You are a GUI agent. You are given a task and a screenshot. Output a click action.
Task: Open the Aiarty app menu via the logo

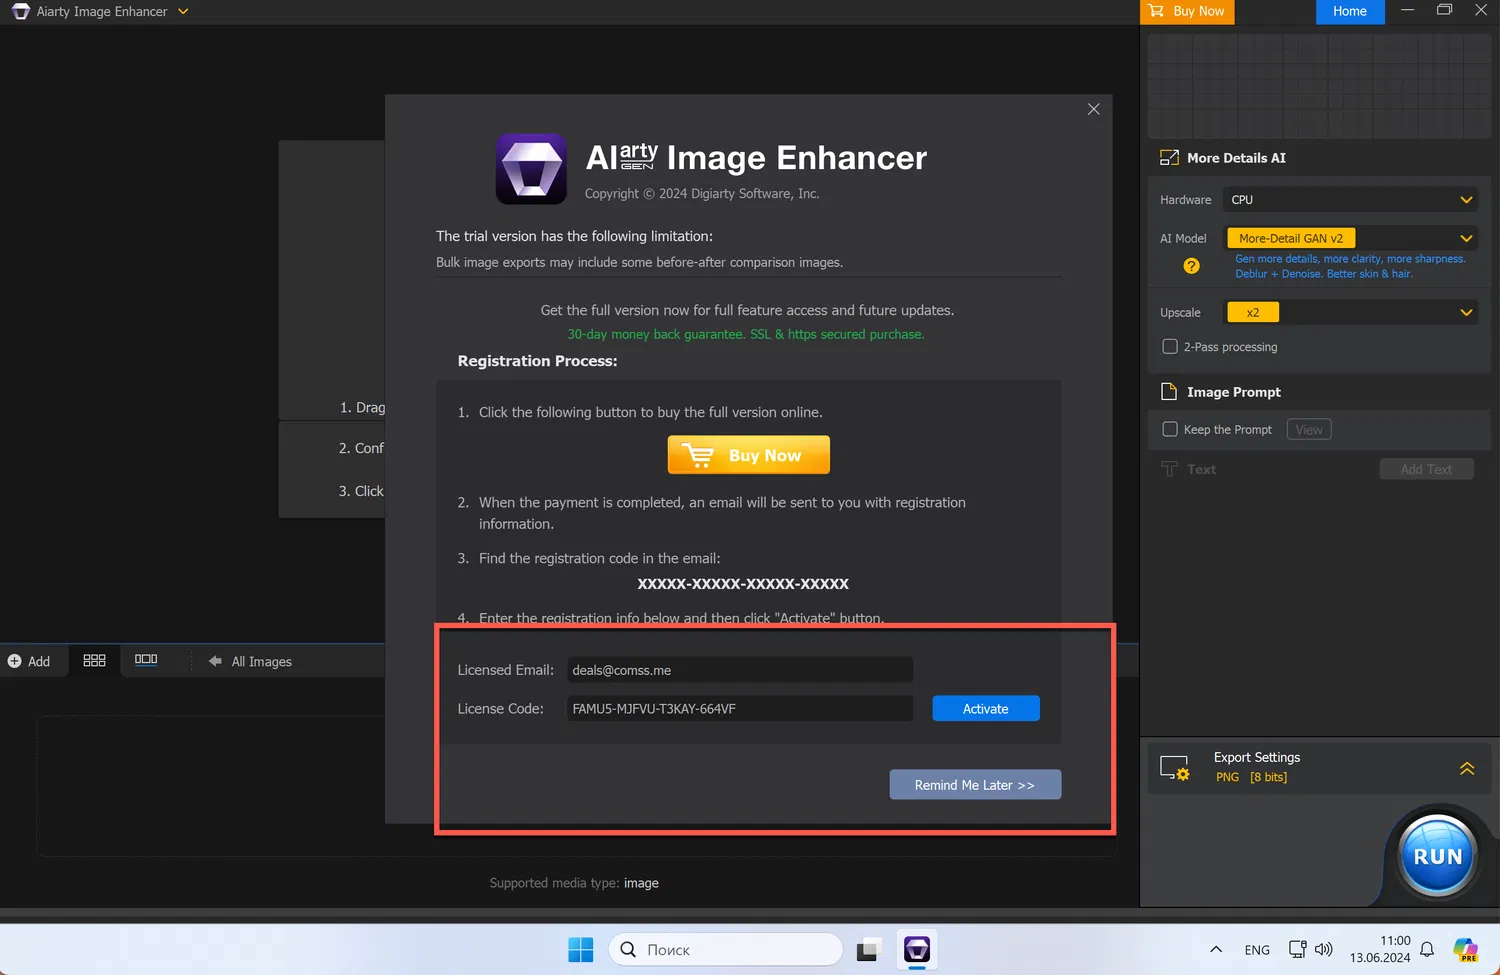[x=20, y=11]
